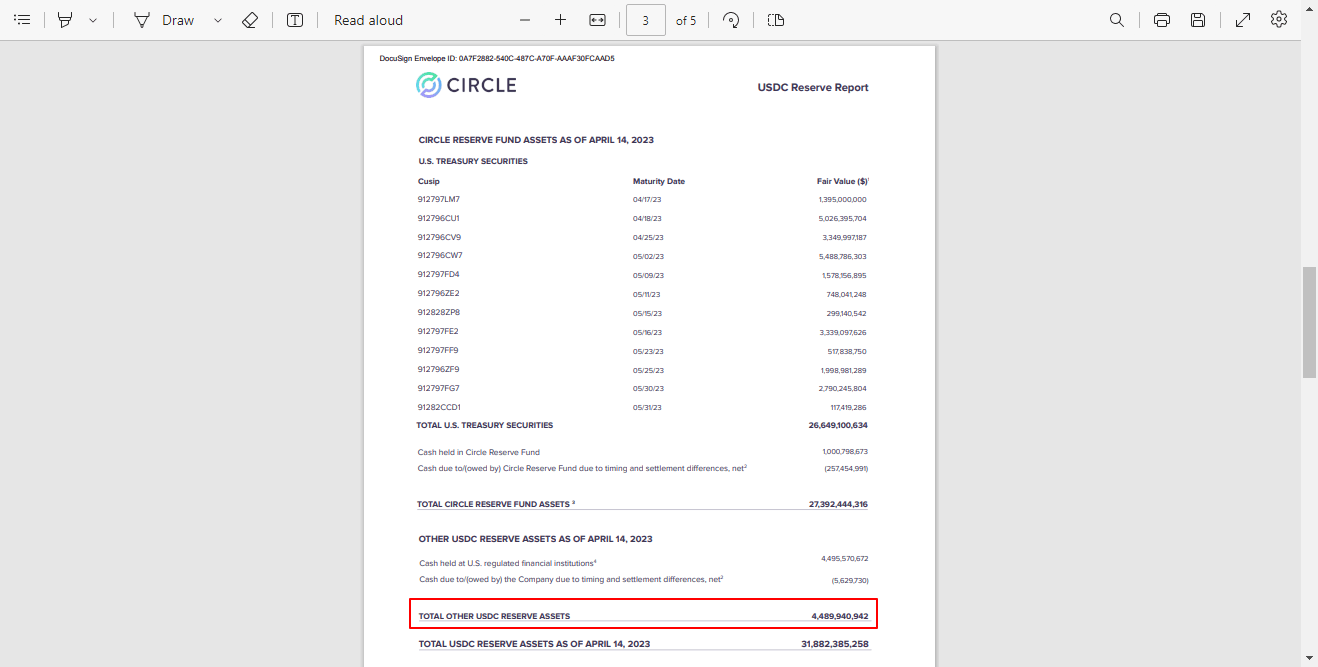Click the value 4,489,940,942
This screenshot has width=1318, height=667.
840,616
